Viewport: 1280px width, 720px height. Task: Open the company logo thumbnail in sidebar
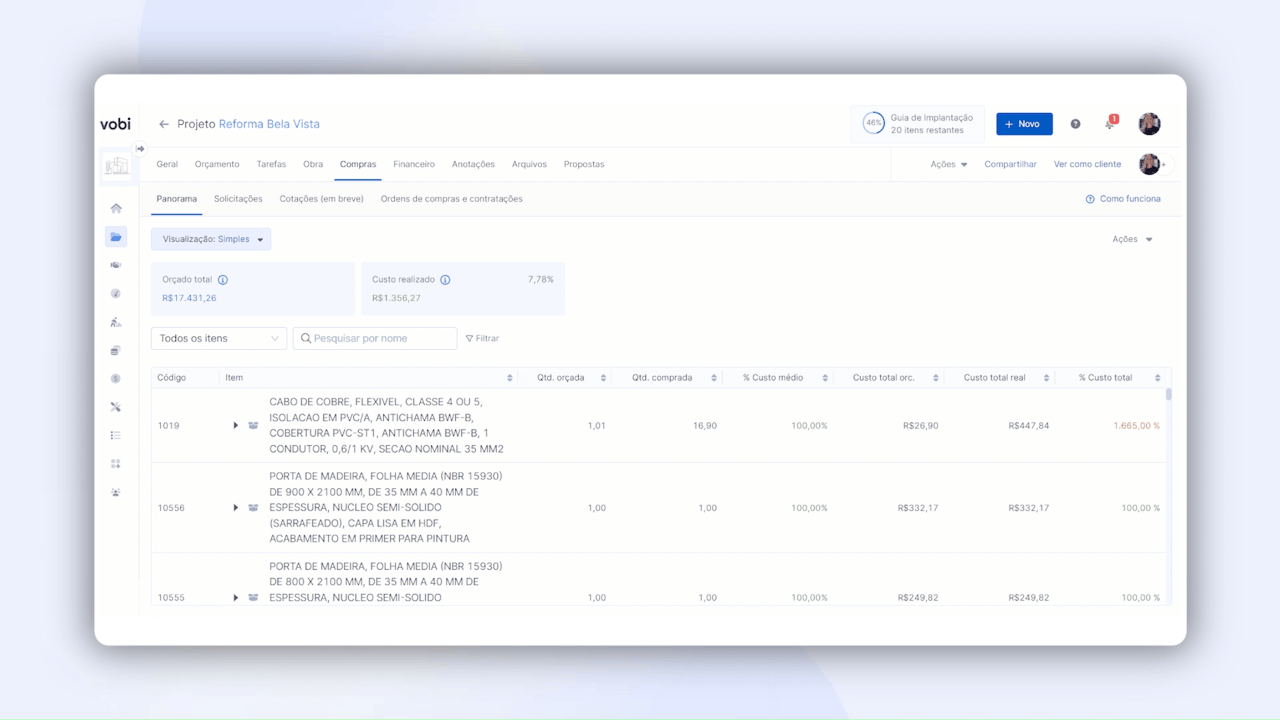point(117,165)
